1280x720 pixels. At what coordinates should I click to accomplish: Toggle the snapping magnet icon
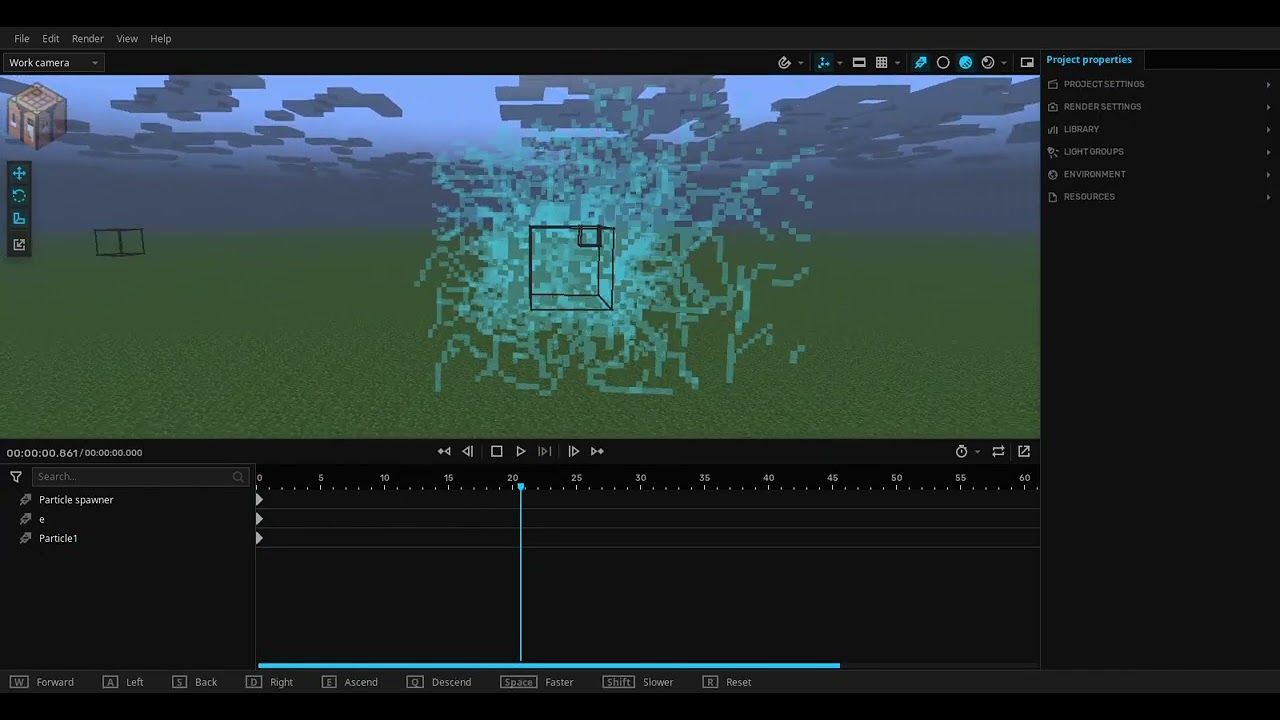coord(785,62)
